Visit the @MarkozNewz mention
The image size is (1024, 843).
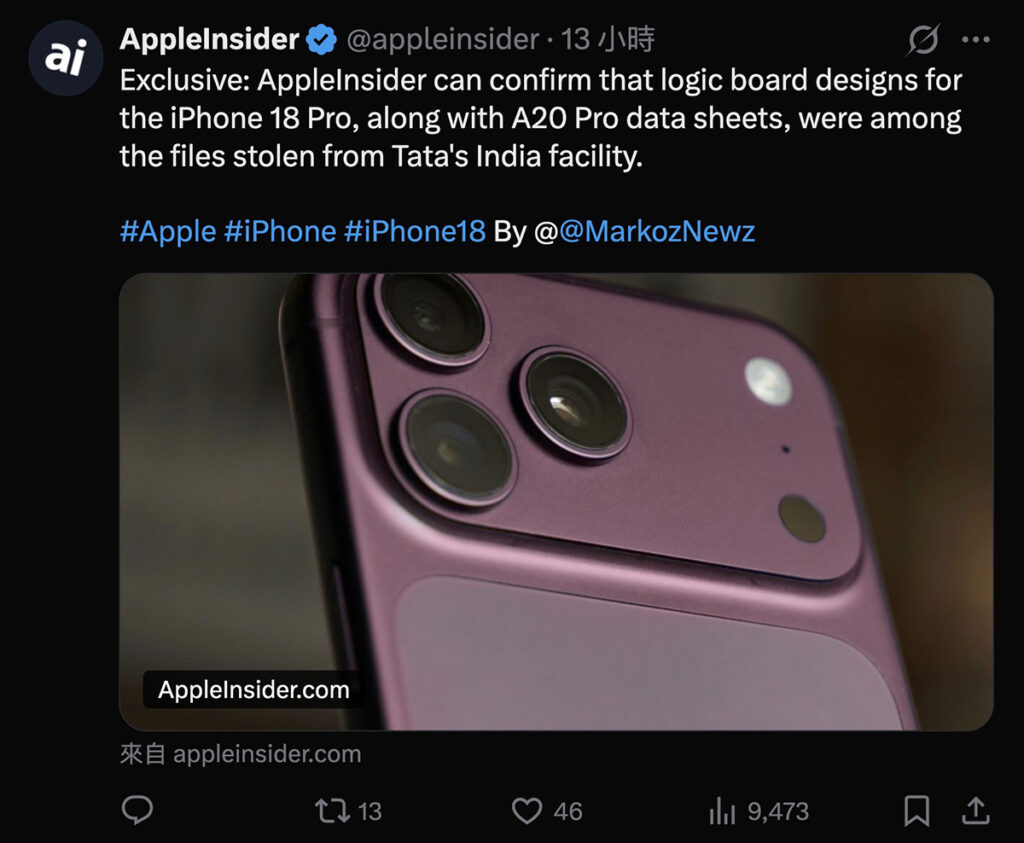[x=657, y=232]
